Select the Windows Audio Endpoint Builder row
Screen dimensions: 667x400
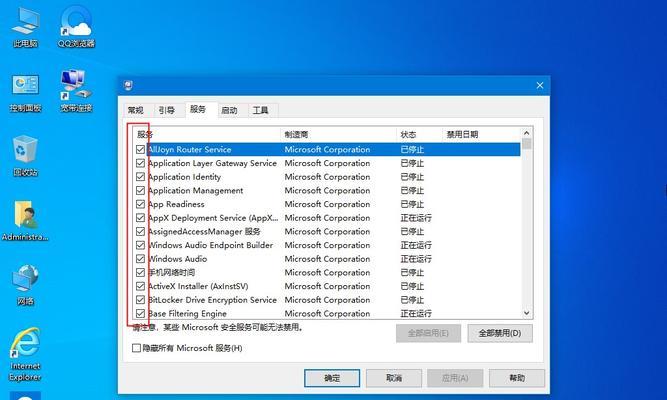pyautogui.click(x=211, y=245)
